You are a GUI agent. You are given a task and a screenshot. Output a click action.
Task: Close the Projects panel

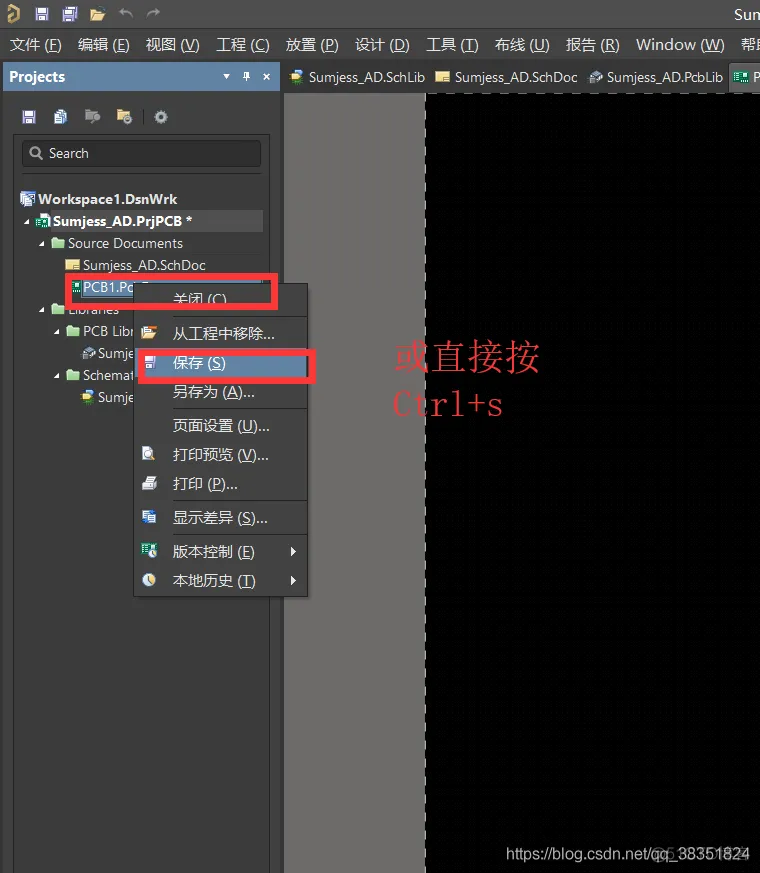pyautogui.click(x=267, y=76)
